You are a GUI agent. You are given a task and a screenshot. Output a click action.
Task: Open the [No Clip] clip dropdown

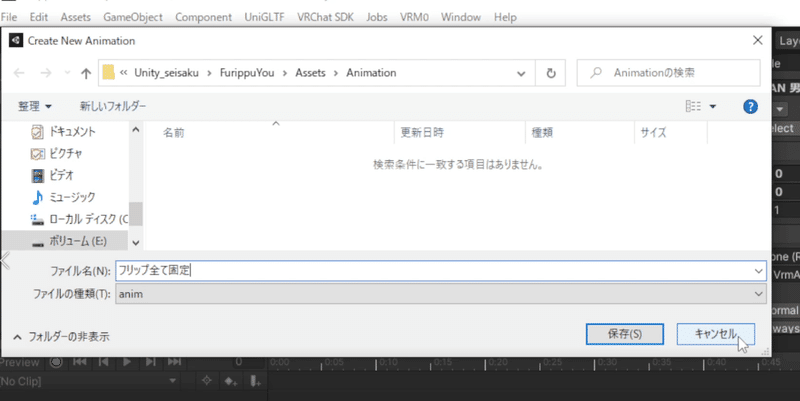(x=90, y=381)
